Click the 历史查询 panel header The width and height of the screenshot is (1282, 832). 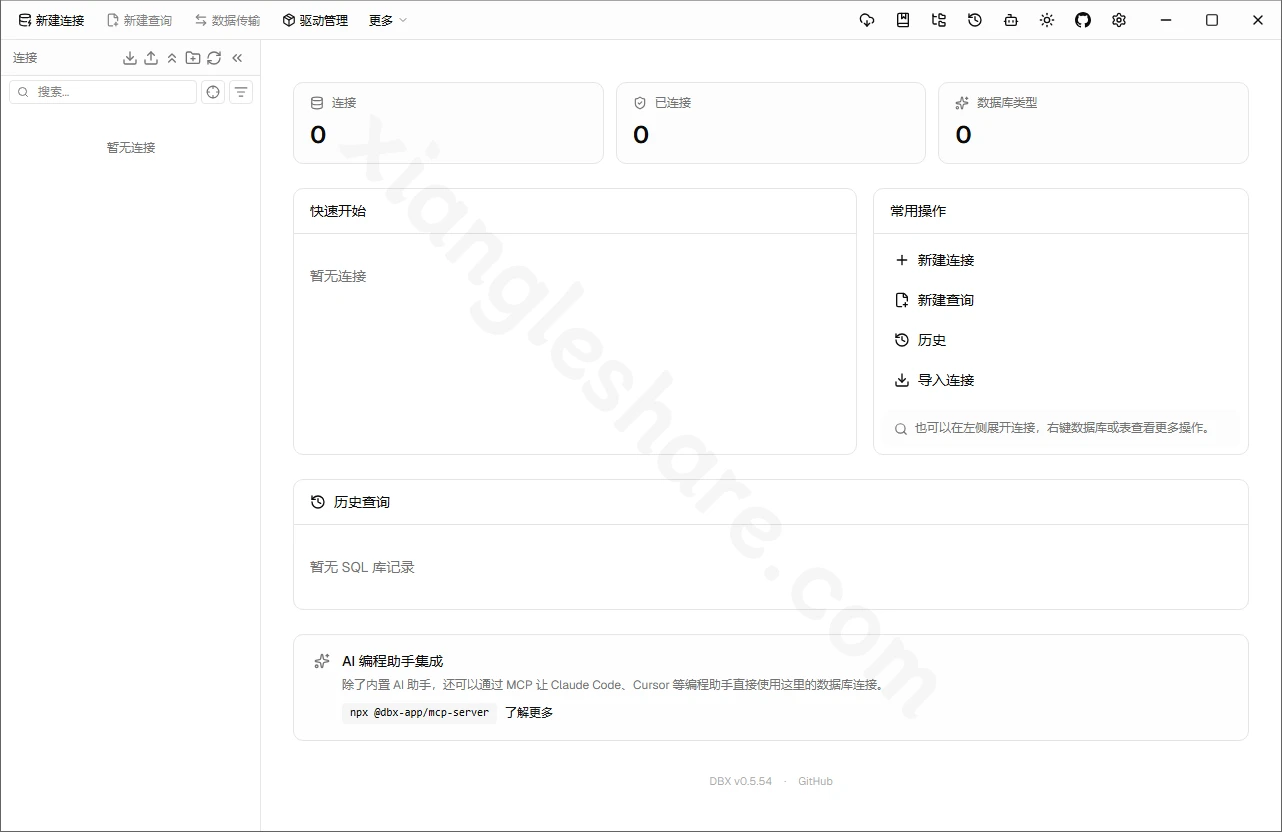coord(771,502)
